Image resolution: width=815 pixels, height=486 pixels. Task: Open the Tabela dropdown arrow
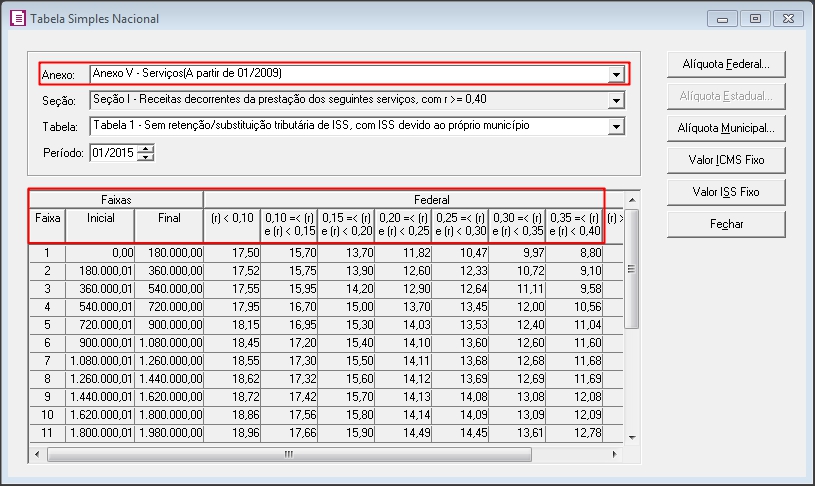coord(616,126)
